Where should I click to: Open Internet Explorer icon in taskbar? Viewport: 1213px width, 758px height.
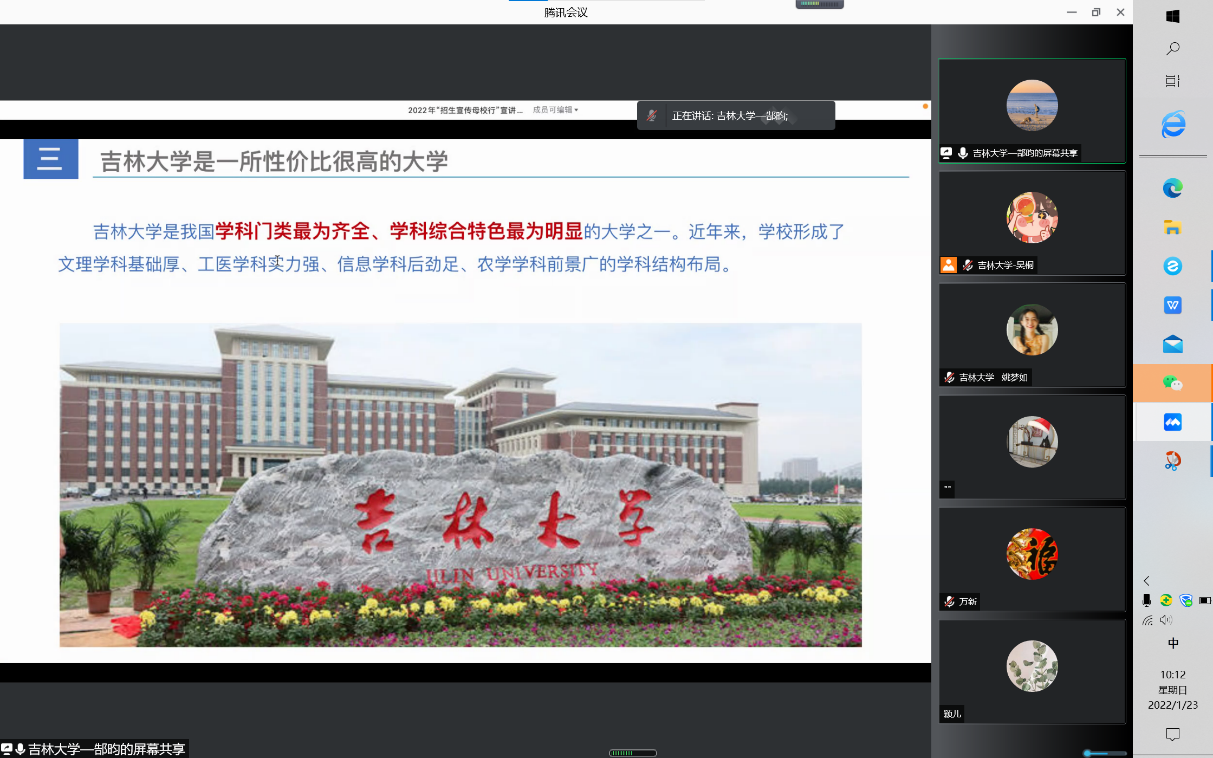pyautogui.click(x=1173, y=125)
